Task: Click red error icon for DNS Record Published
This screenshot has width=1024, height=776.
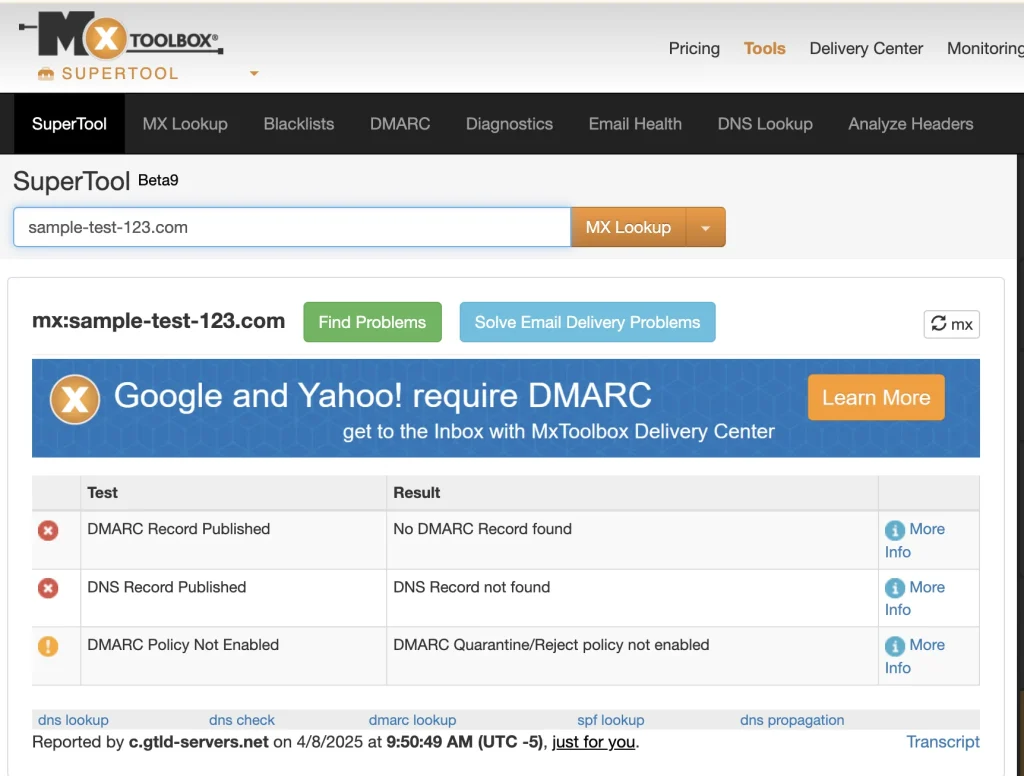Action: coord(48,588)
